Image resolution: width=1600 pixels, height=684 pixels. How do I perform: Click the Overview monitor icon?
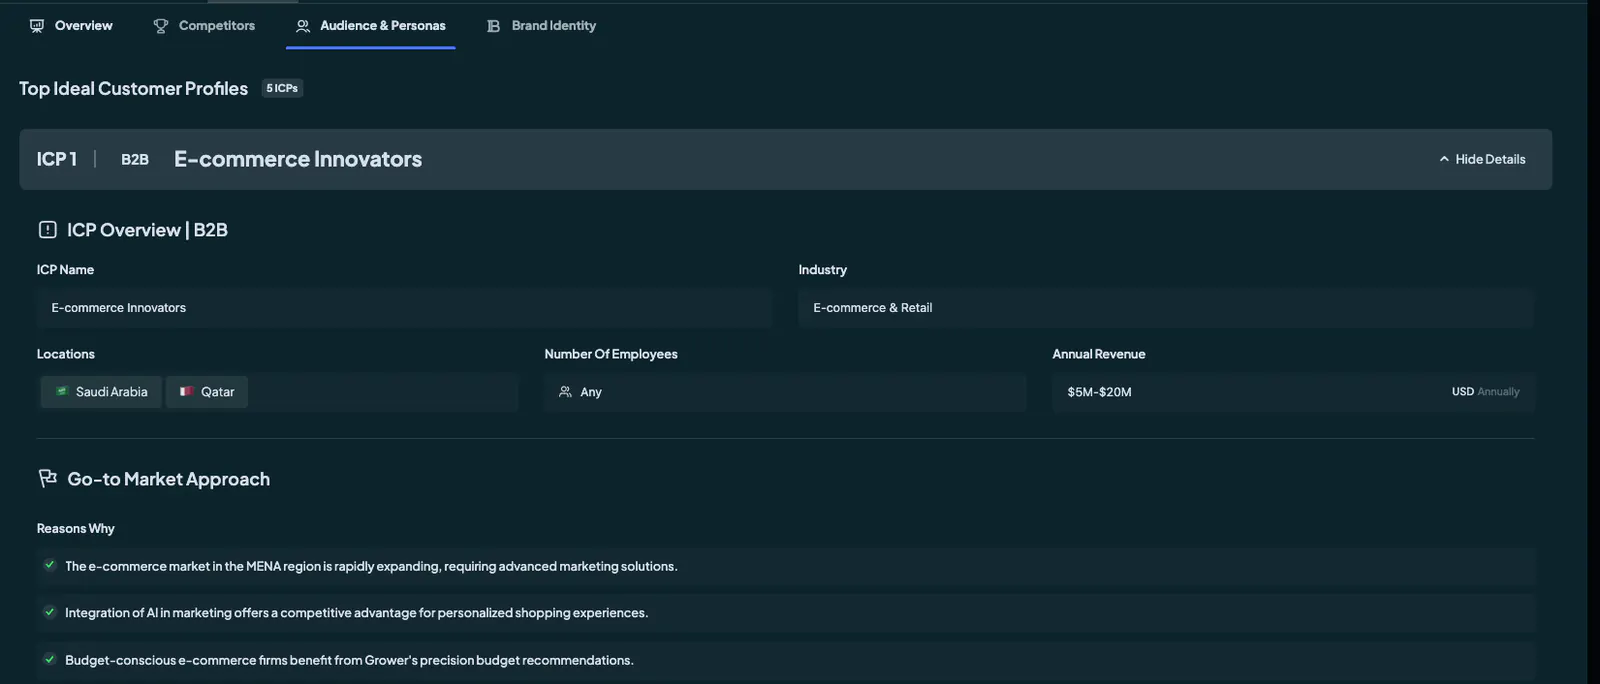37,26
